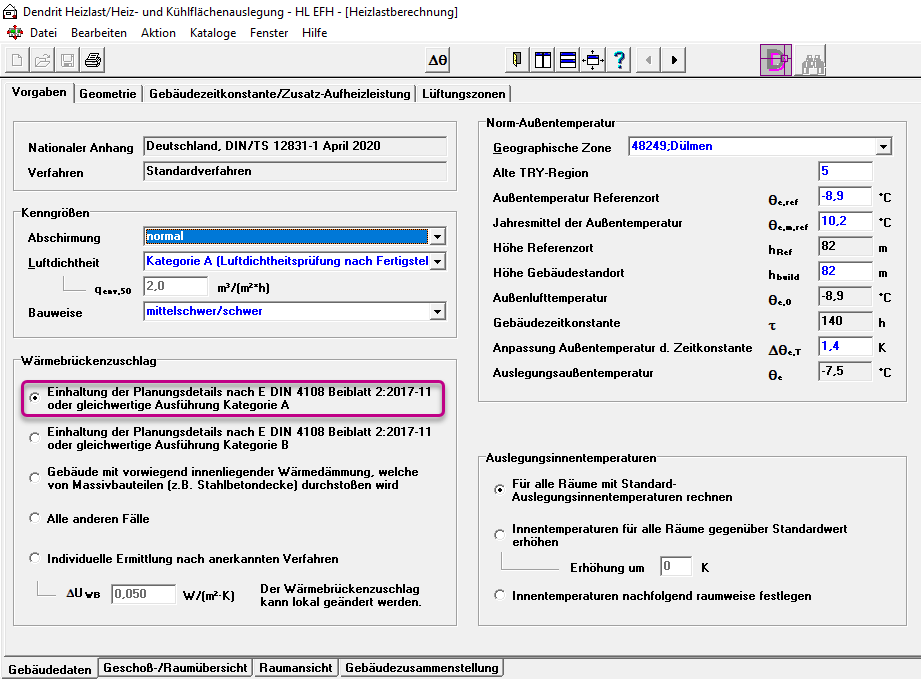The height and width of the screenshot is (679, 921).
Task: Click the Alte TRY-Region field
Action: click(x=845, y=171)
